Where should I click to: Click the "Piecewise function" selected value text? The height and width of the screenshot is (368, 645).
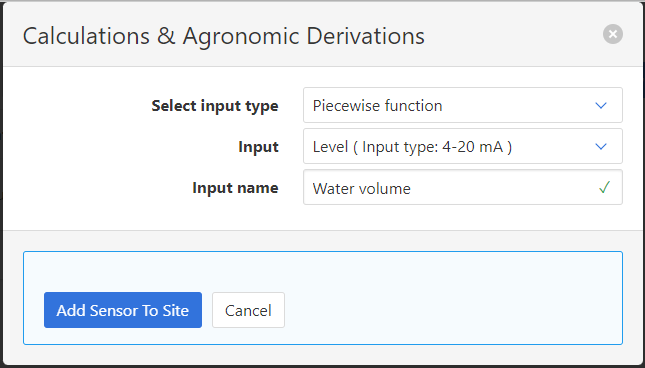[377, 106]
